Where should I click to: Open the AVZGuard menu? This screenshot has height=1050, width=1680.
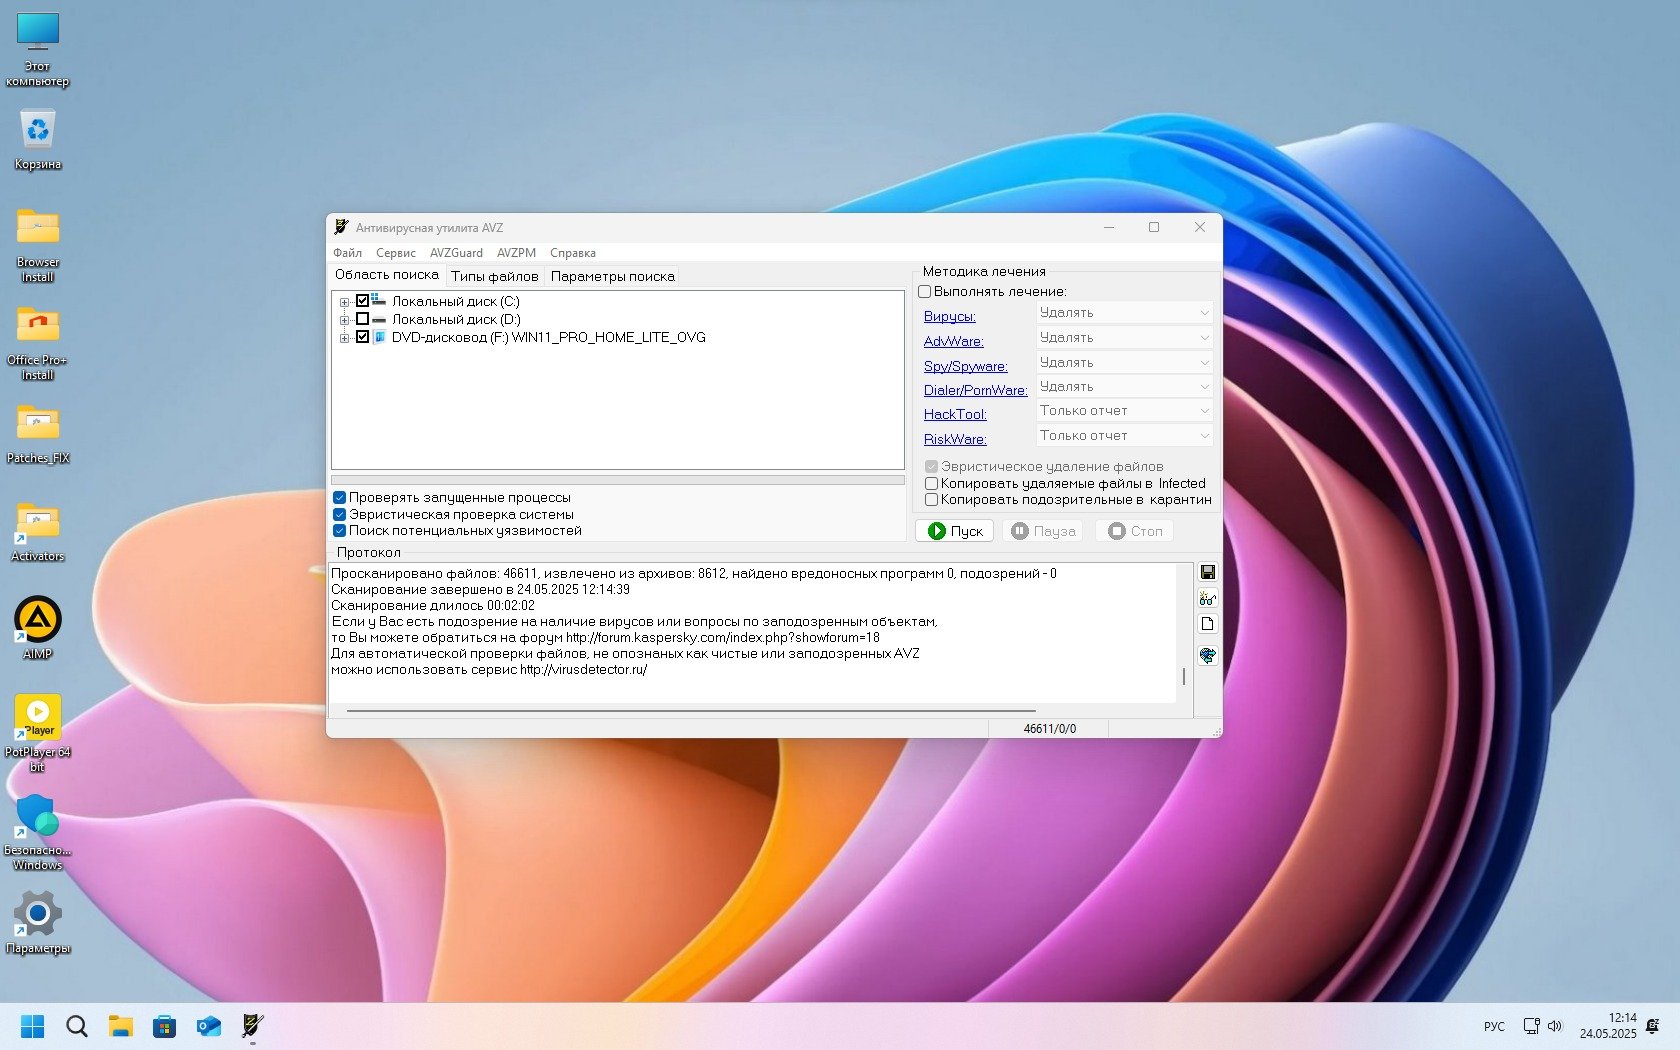(456, 253)
